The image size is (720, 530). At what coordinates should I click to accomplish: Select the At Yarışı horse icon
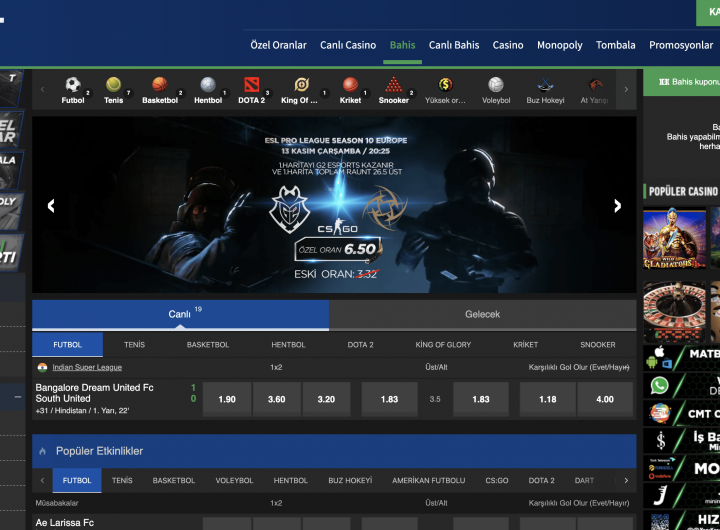pyautogui.click(x=595, y=85)
